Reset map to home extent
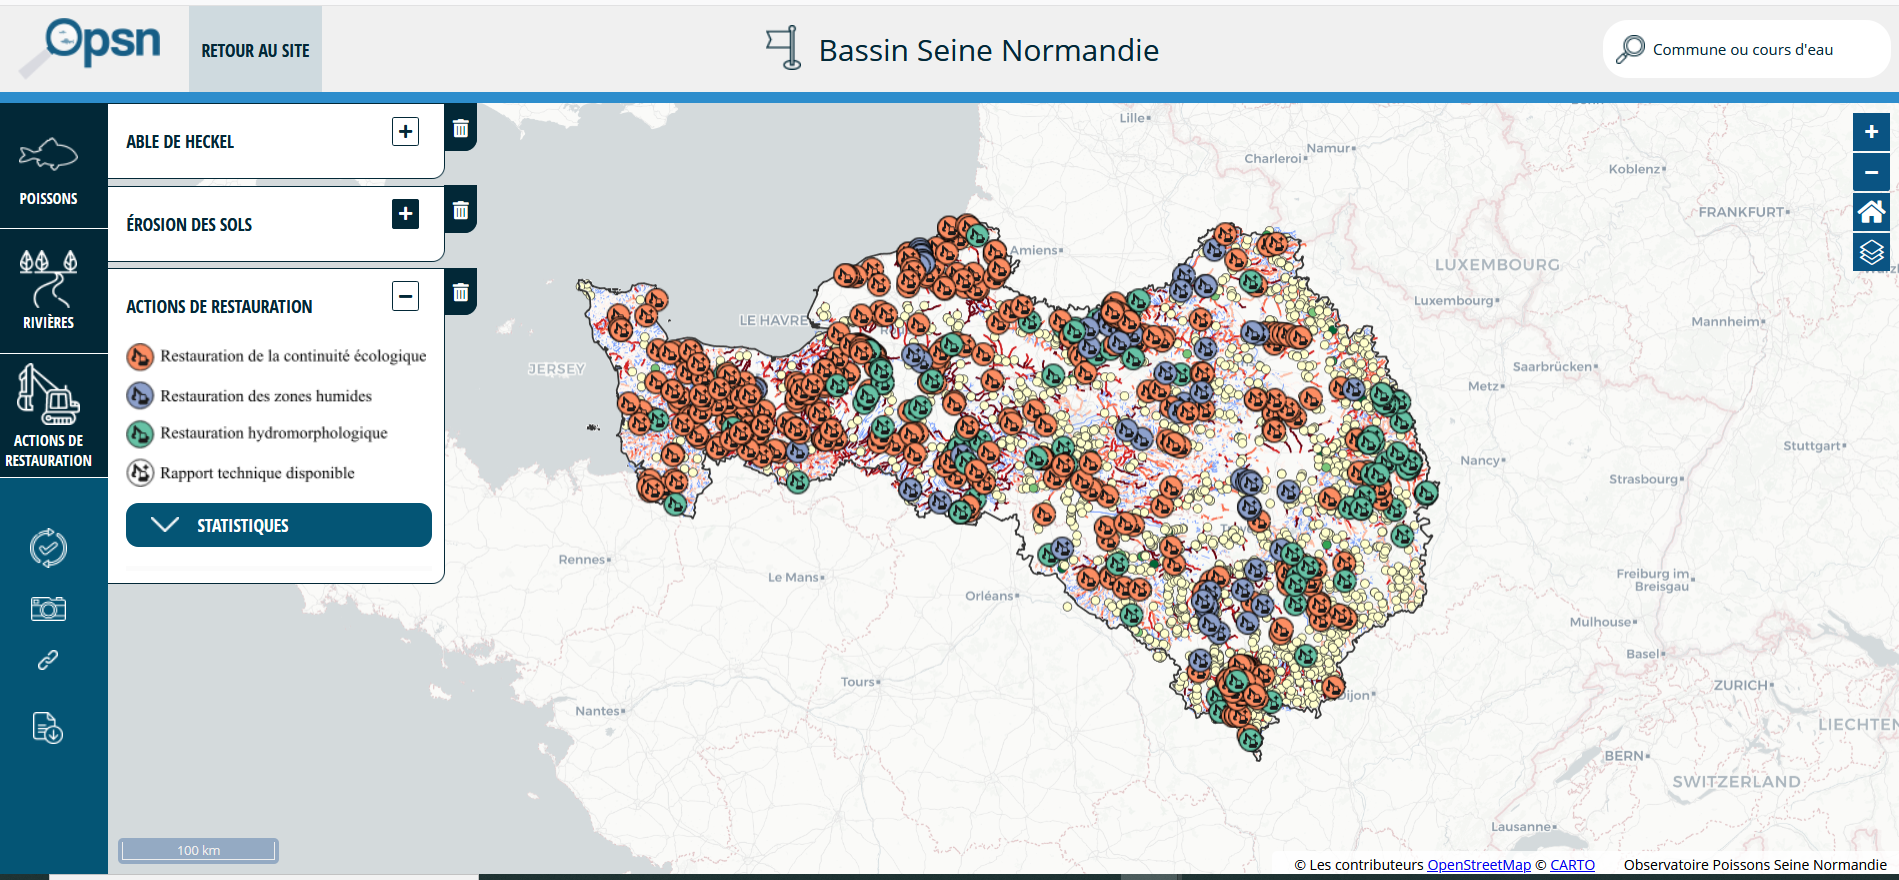Viewport: 1899px width, 880px height. click(1870, 212)
